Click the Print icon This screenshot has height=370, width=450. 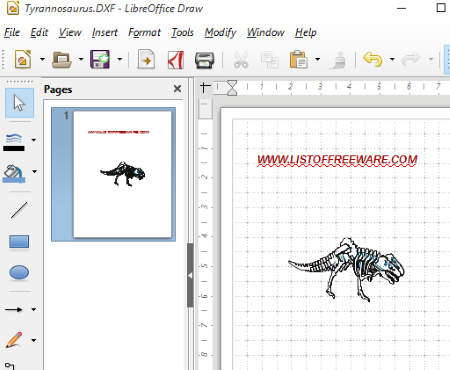[204, 60]
